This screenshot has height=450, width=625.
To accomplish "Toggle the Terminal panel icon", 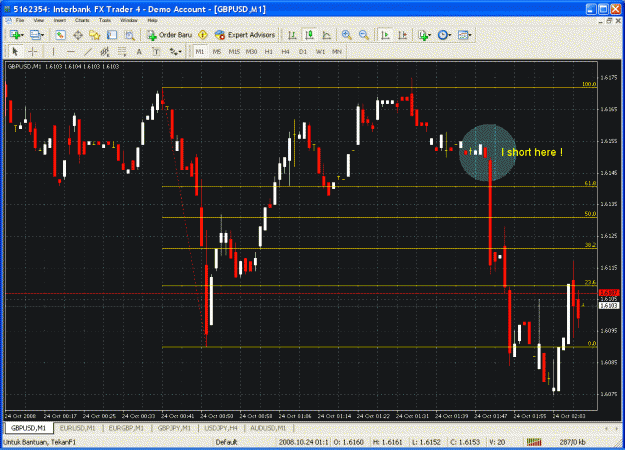I will click(112, 35).
